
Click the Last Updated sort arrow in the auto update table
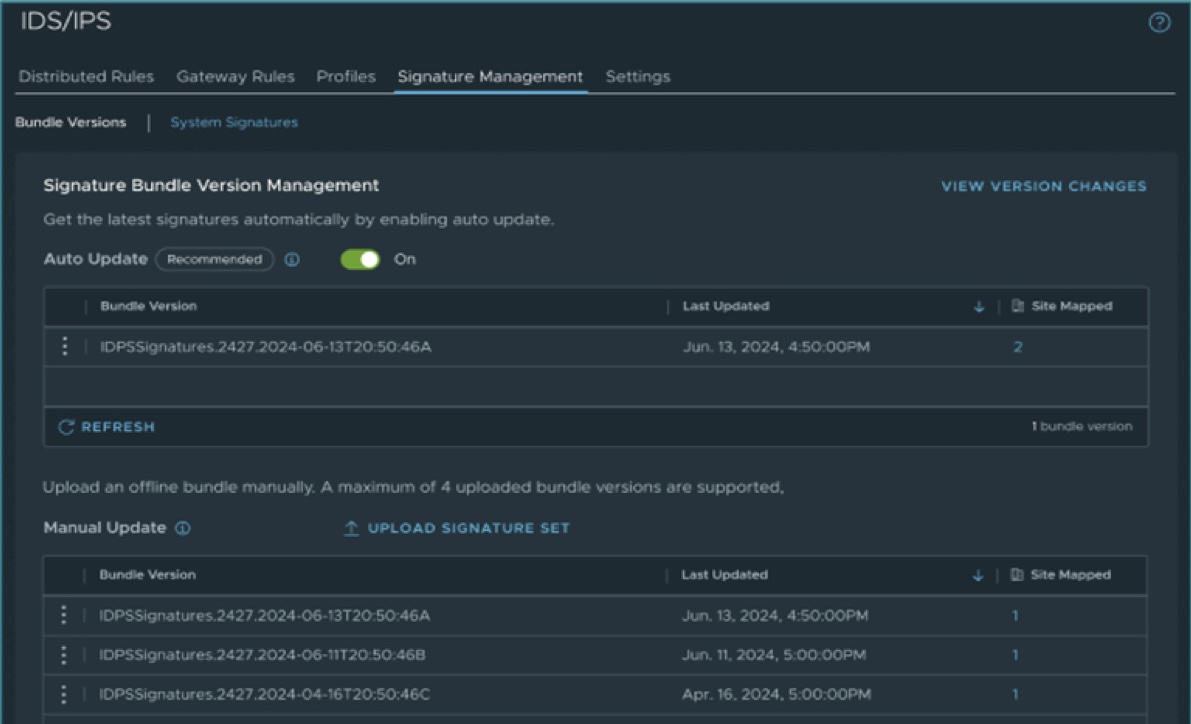pos(979,307)
